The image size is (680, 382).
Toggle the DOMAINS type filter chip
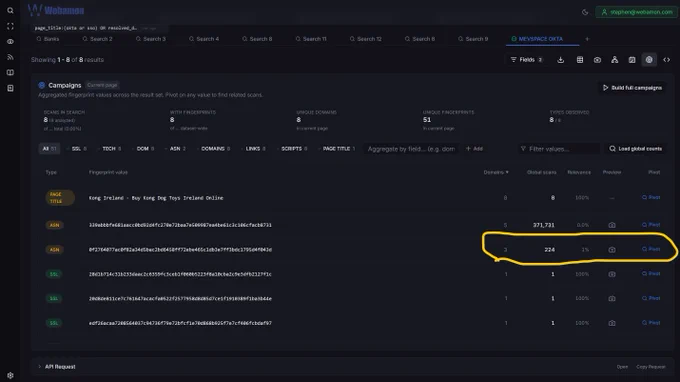[213, 149]
